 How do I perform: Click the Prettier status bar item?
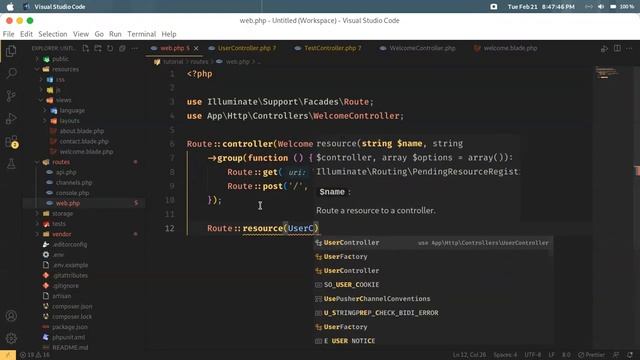click(591, 355)
